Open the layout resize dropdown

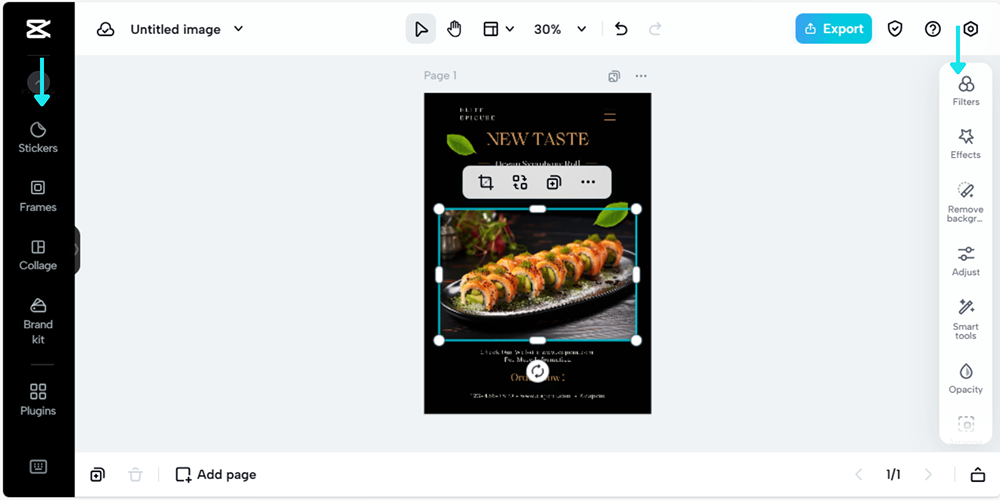pyautogui.click(x=498, y=29)
